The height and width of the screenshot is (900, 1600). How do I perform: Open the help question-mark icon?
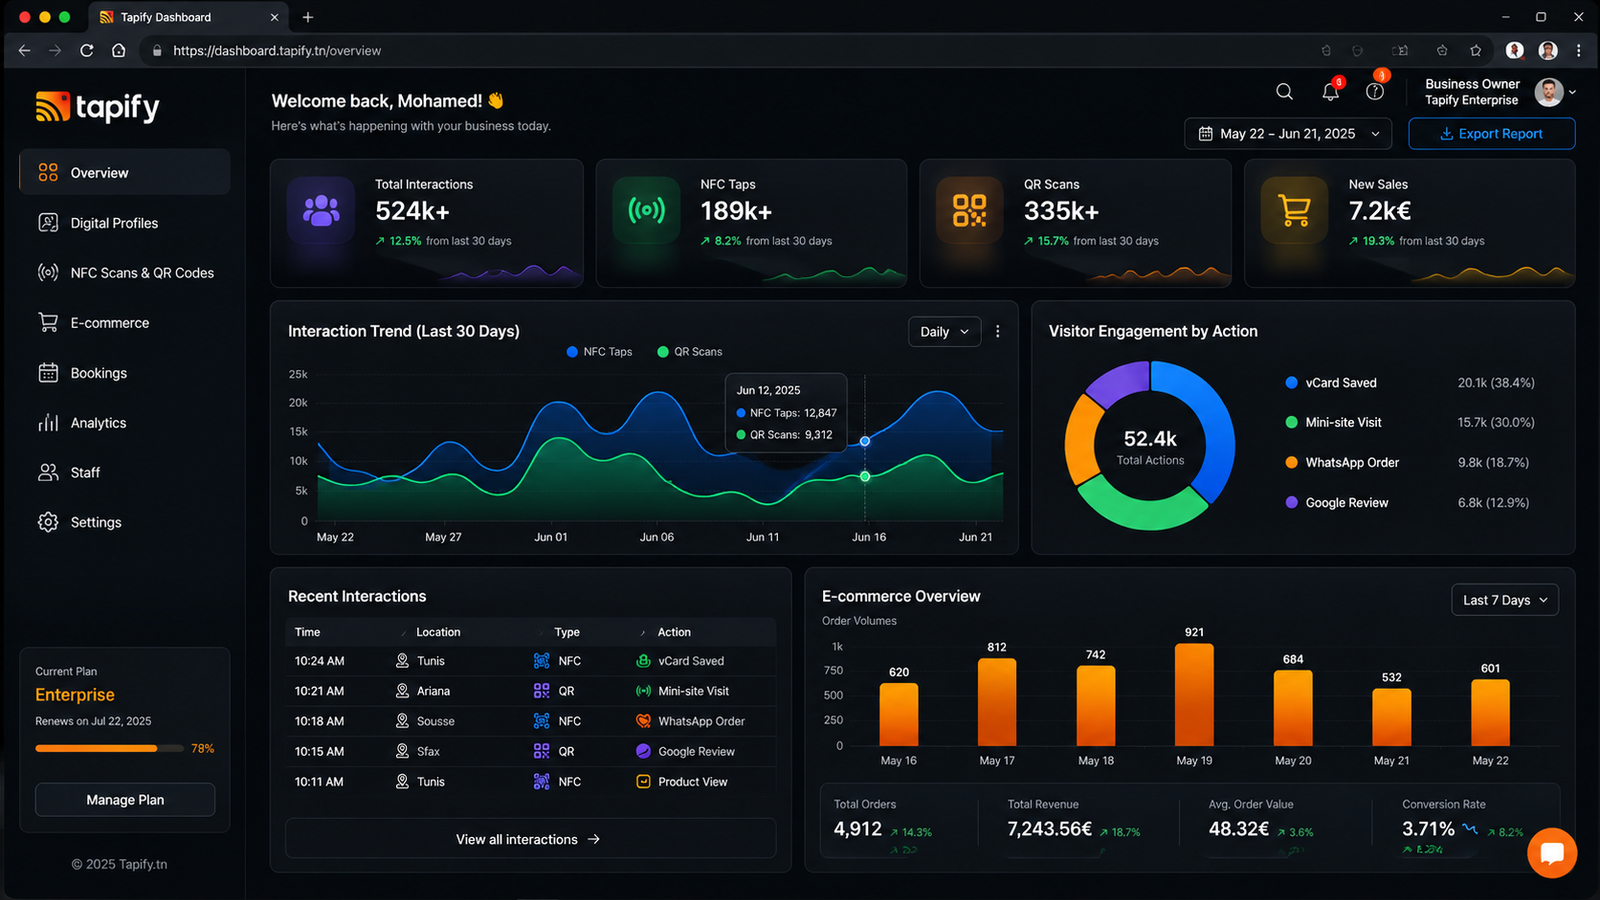tap(1375, 91)
